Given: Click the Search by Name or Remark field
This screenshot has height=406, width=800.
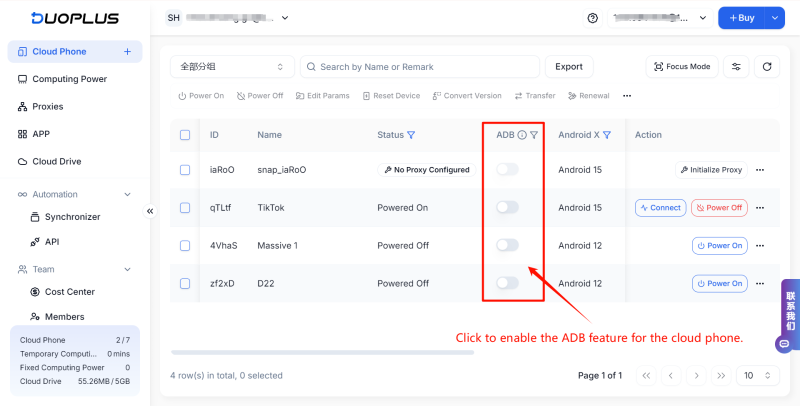Looking at the screenshot, I should click(x=420, y=67).
